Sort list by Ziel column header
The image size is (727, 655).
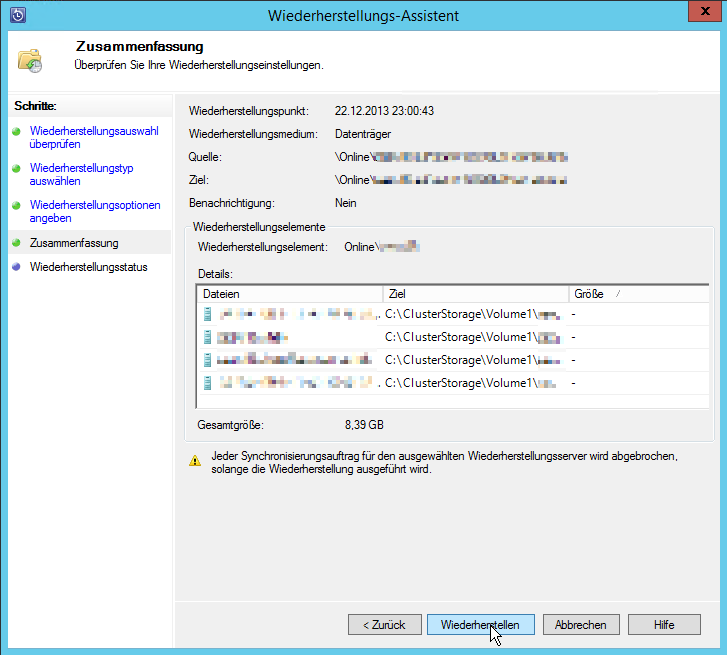tap(475, 294)
